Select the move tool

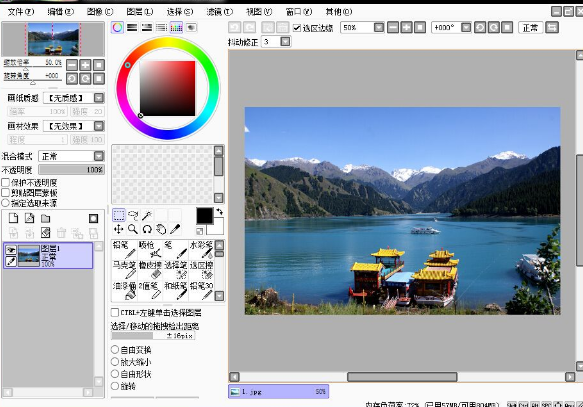pos(119,229)
